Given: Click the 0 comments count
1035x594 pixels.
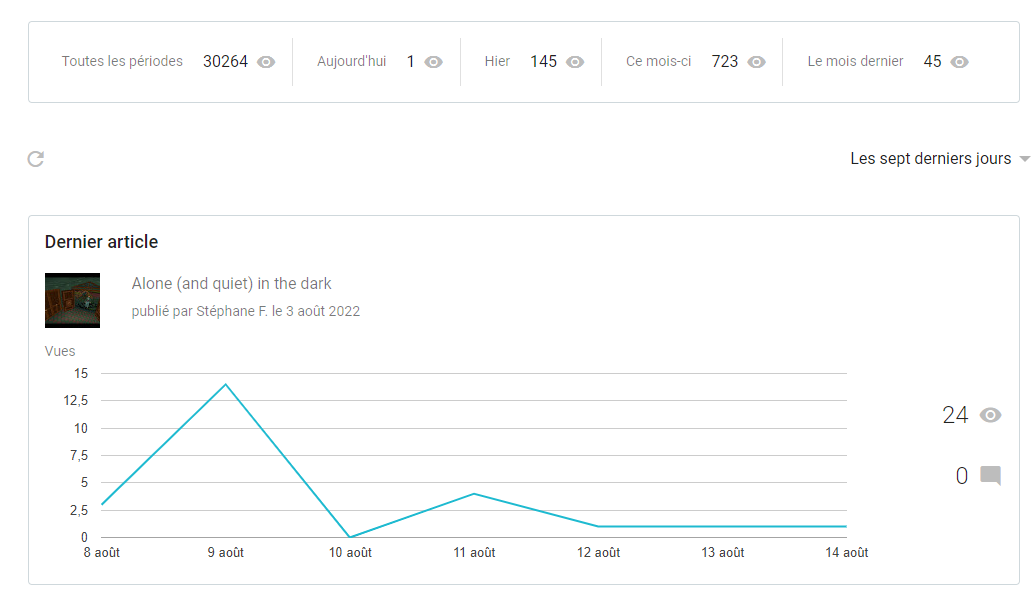Looking at the screenshot, I should [962, 476].
